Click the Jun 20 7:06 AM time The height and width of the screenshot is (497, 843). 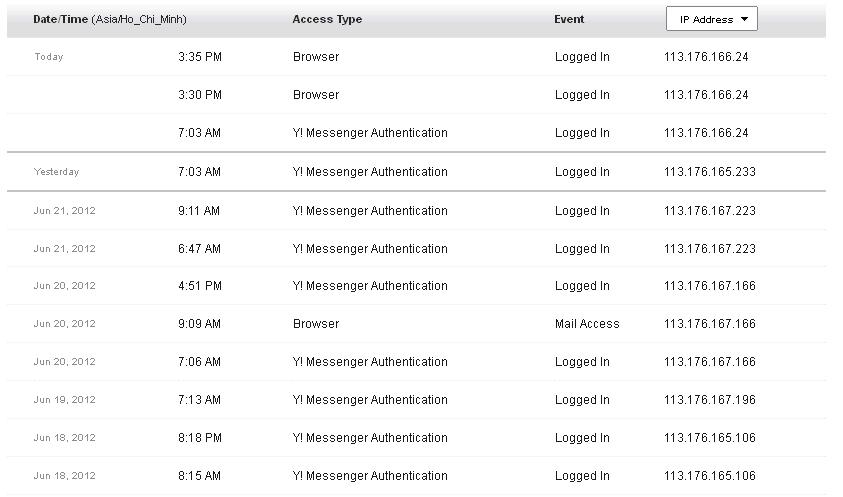tap(199, 362)
